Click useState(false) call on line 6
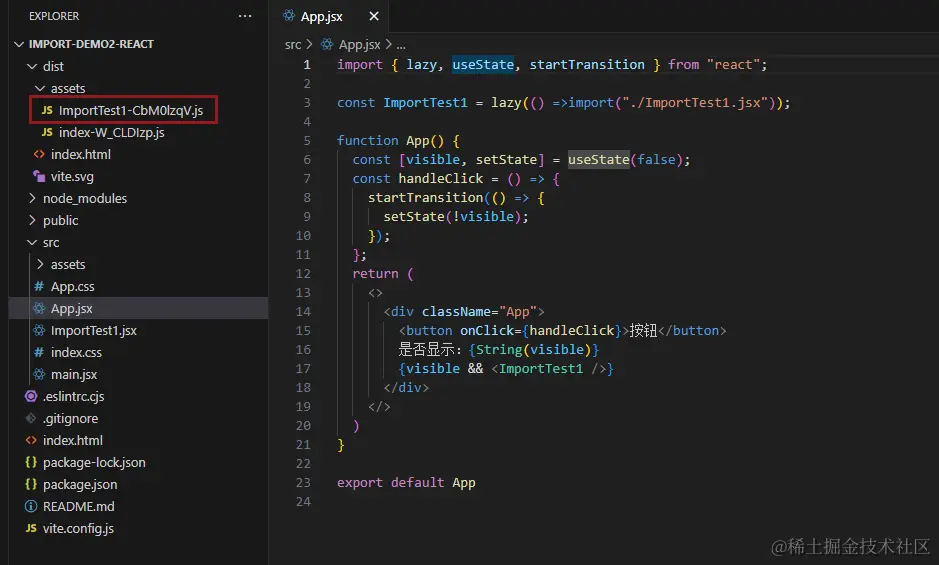The height and width of the screenshot is (565, 939). pyautogui.click(x=625, y=160)
